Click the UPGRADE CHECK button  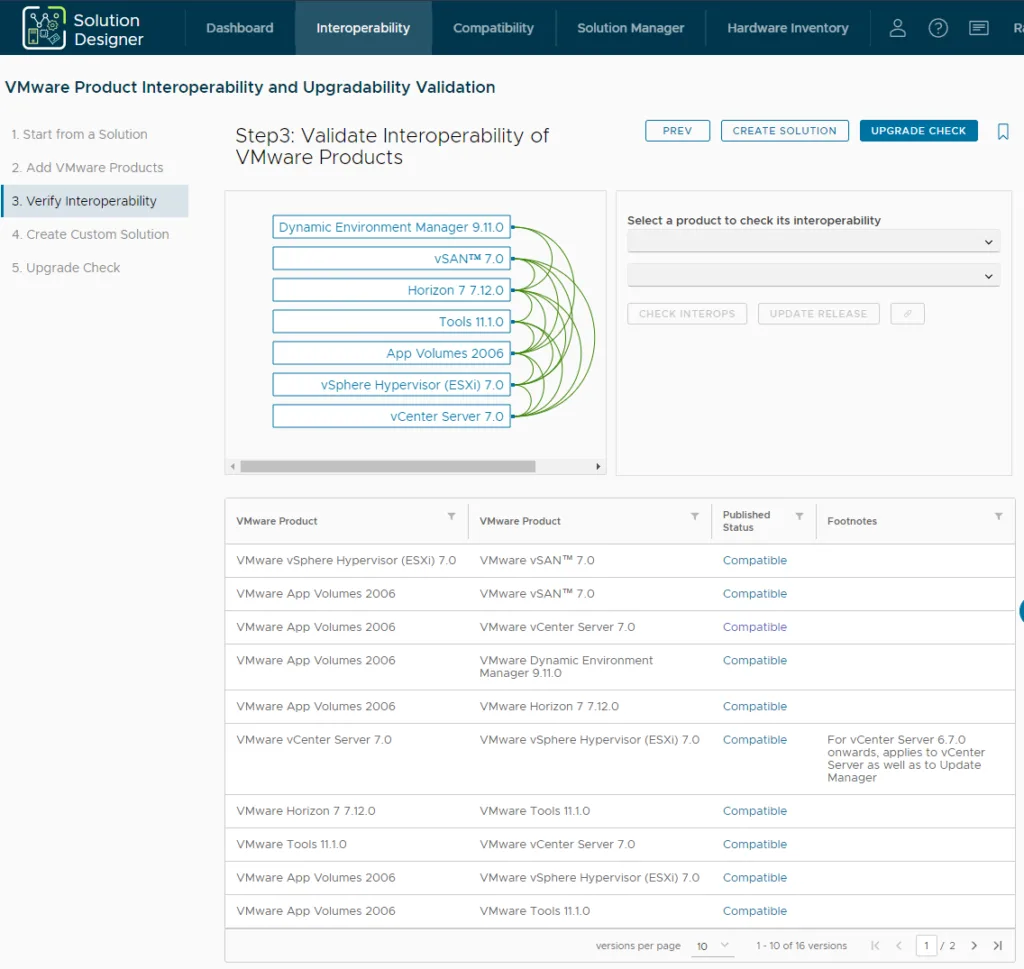coord(918,131)
